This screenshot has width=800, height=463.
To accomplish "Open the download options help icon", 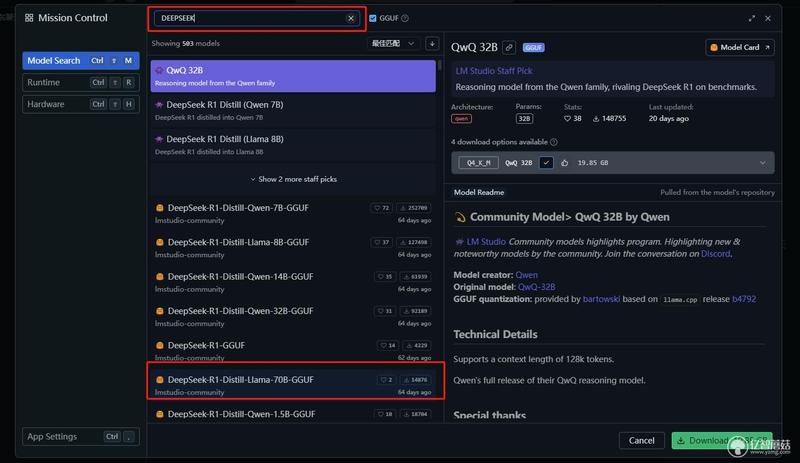I will point(554,142).
